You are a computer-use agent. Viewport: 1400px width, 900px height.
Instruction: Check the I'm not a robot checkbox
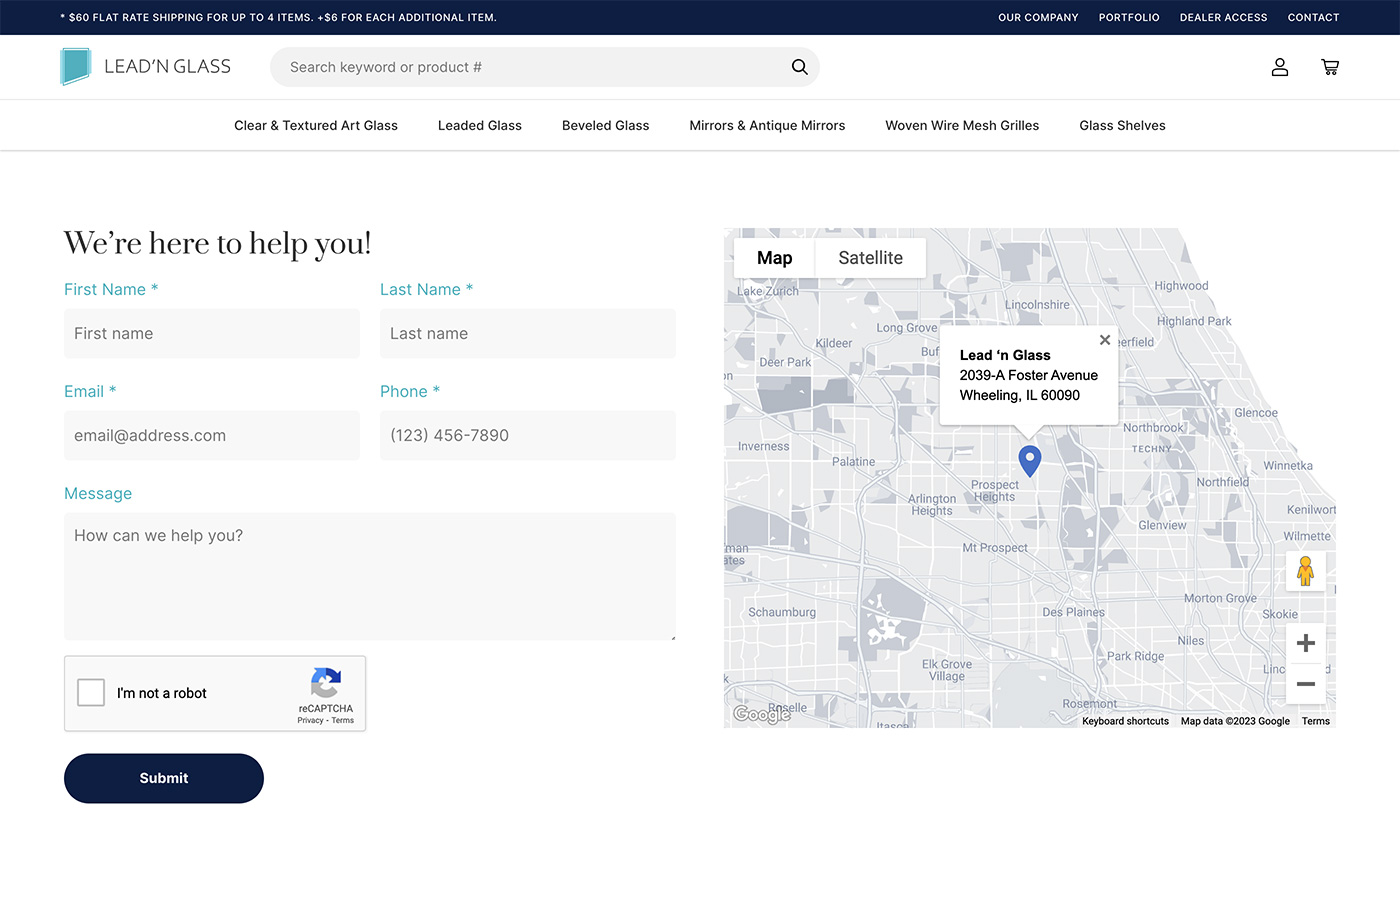(91, 692)
